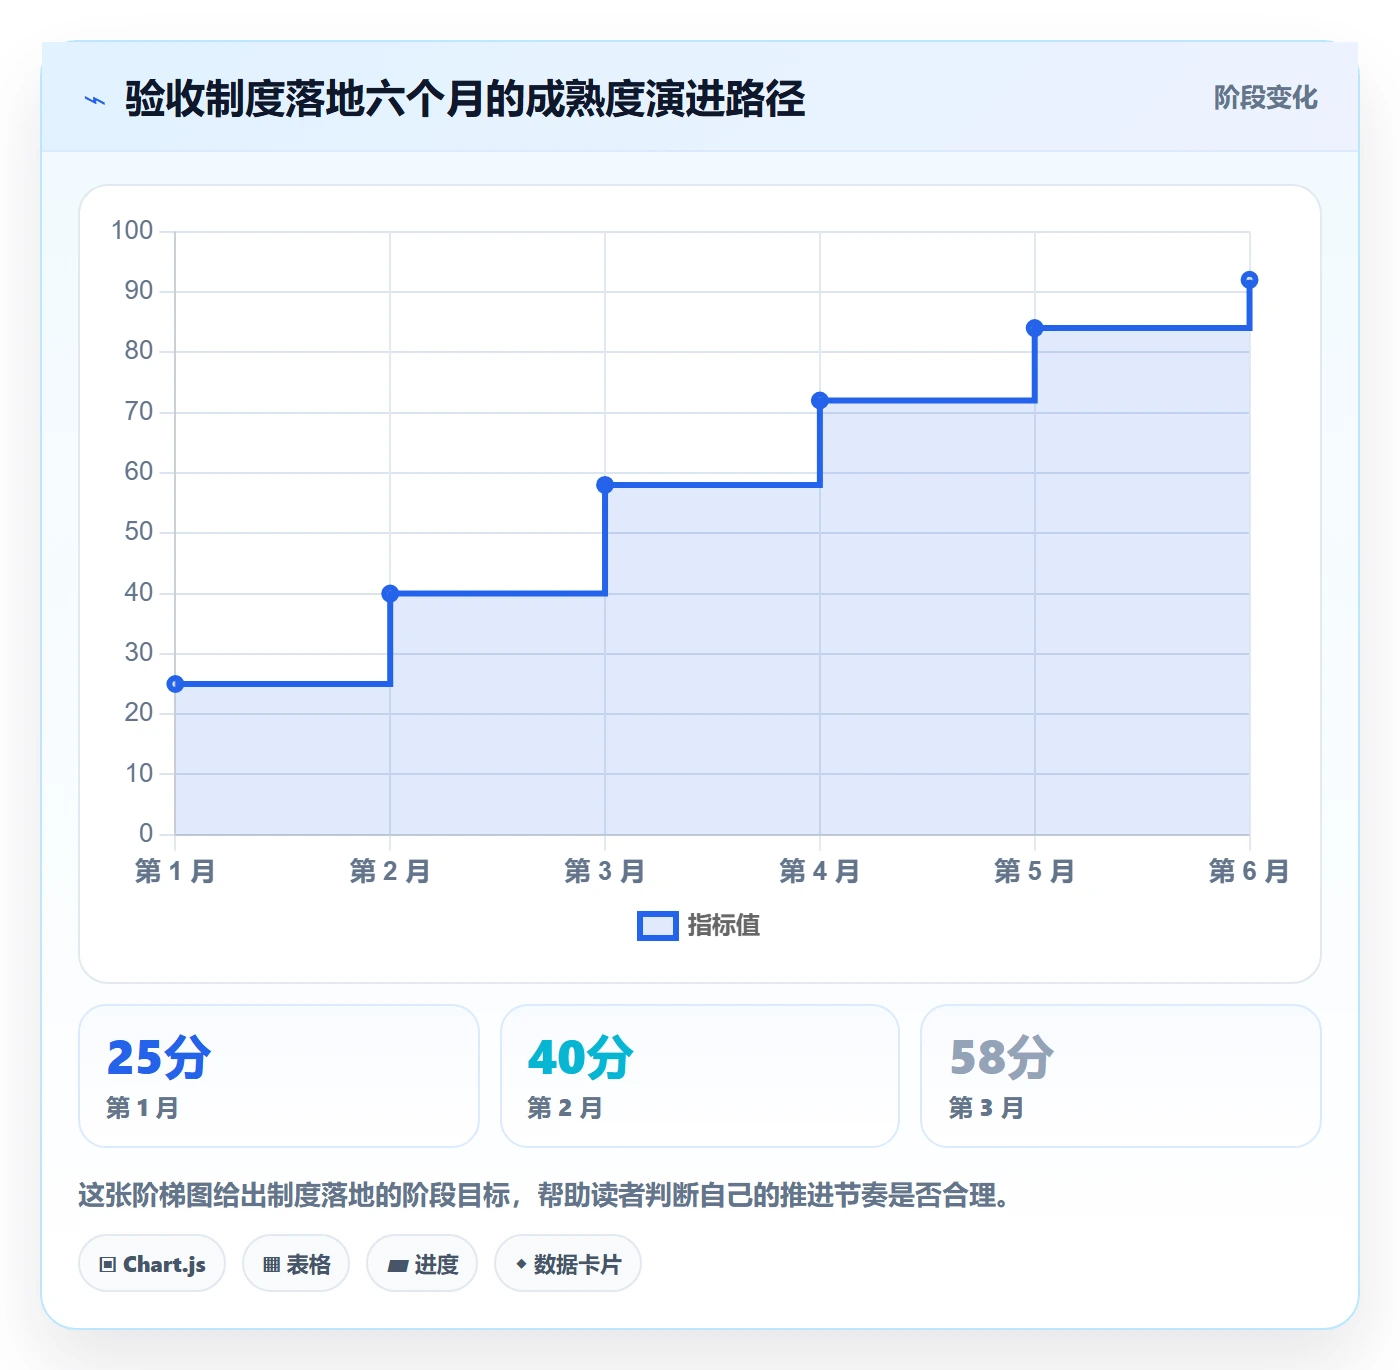
Task: Click the 指标值 legend label
Action: (724, 926)
